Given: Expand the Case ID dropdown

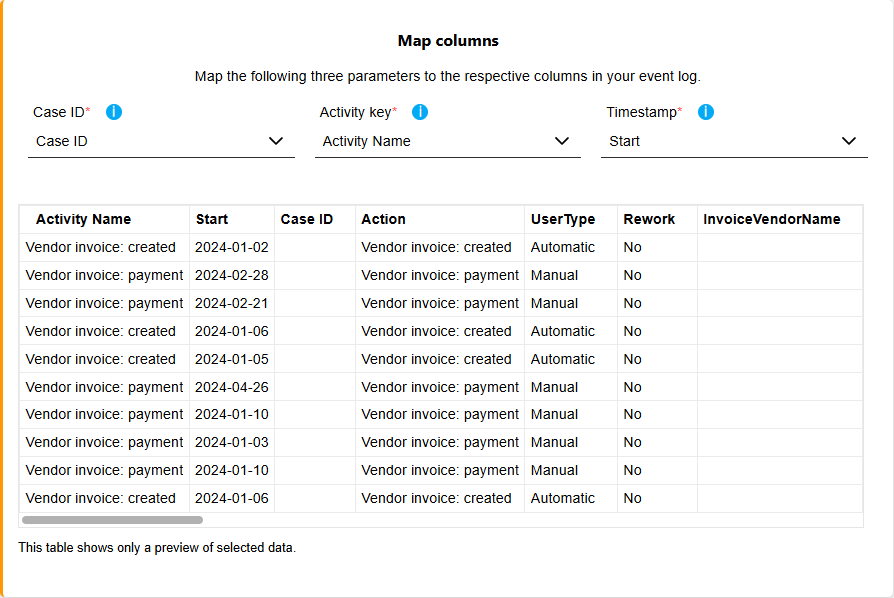Looking at the screenshot, I should tap(161, 141).
